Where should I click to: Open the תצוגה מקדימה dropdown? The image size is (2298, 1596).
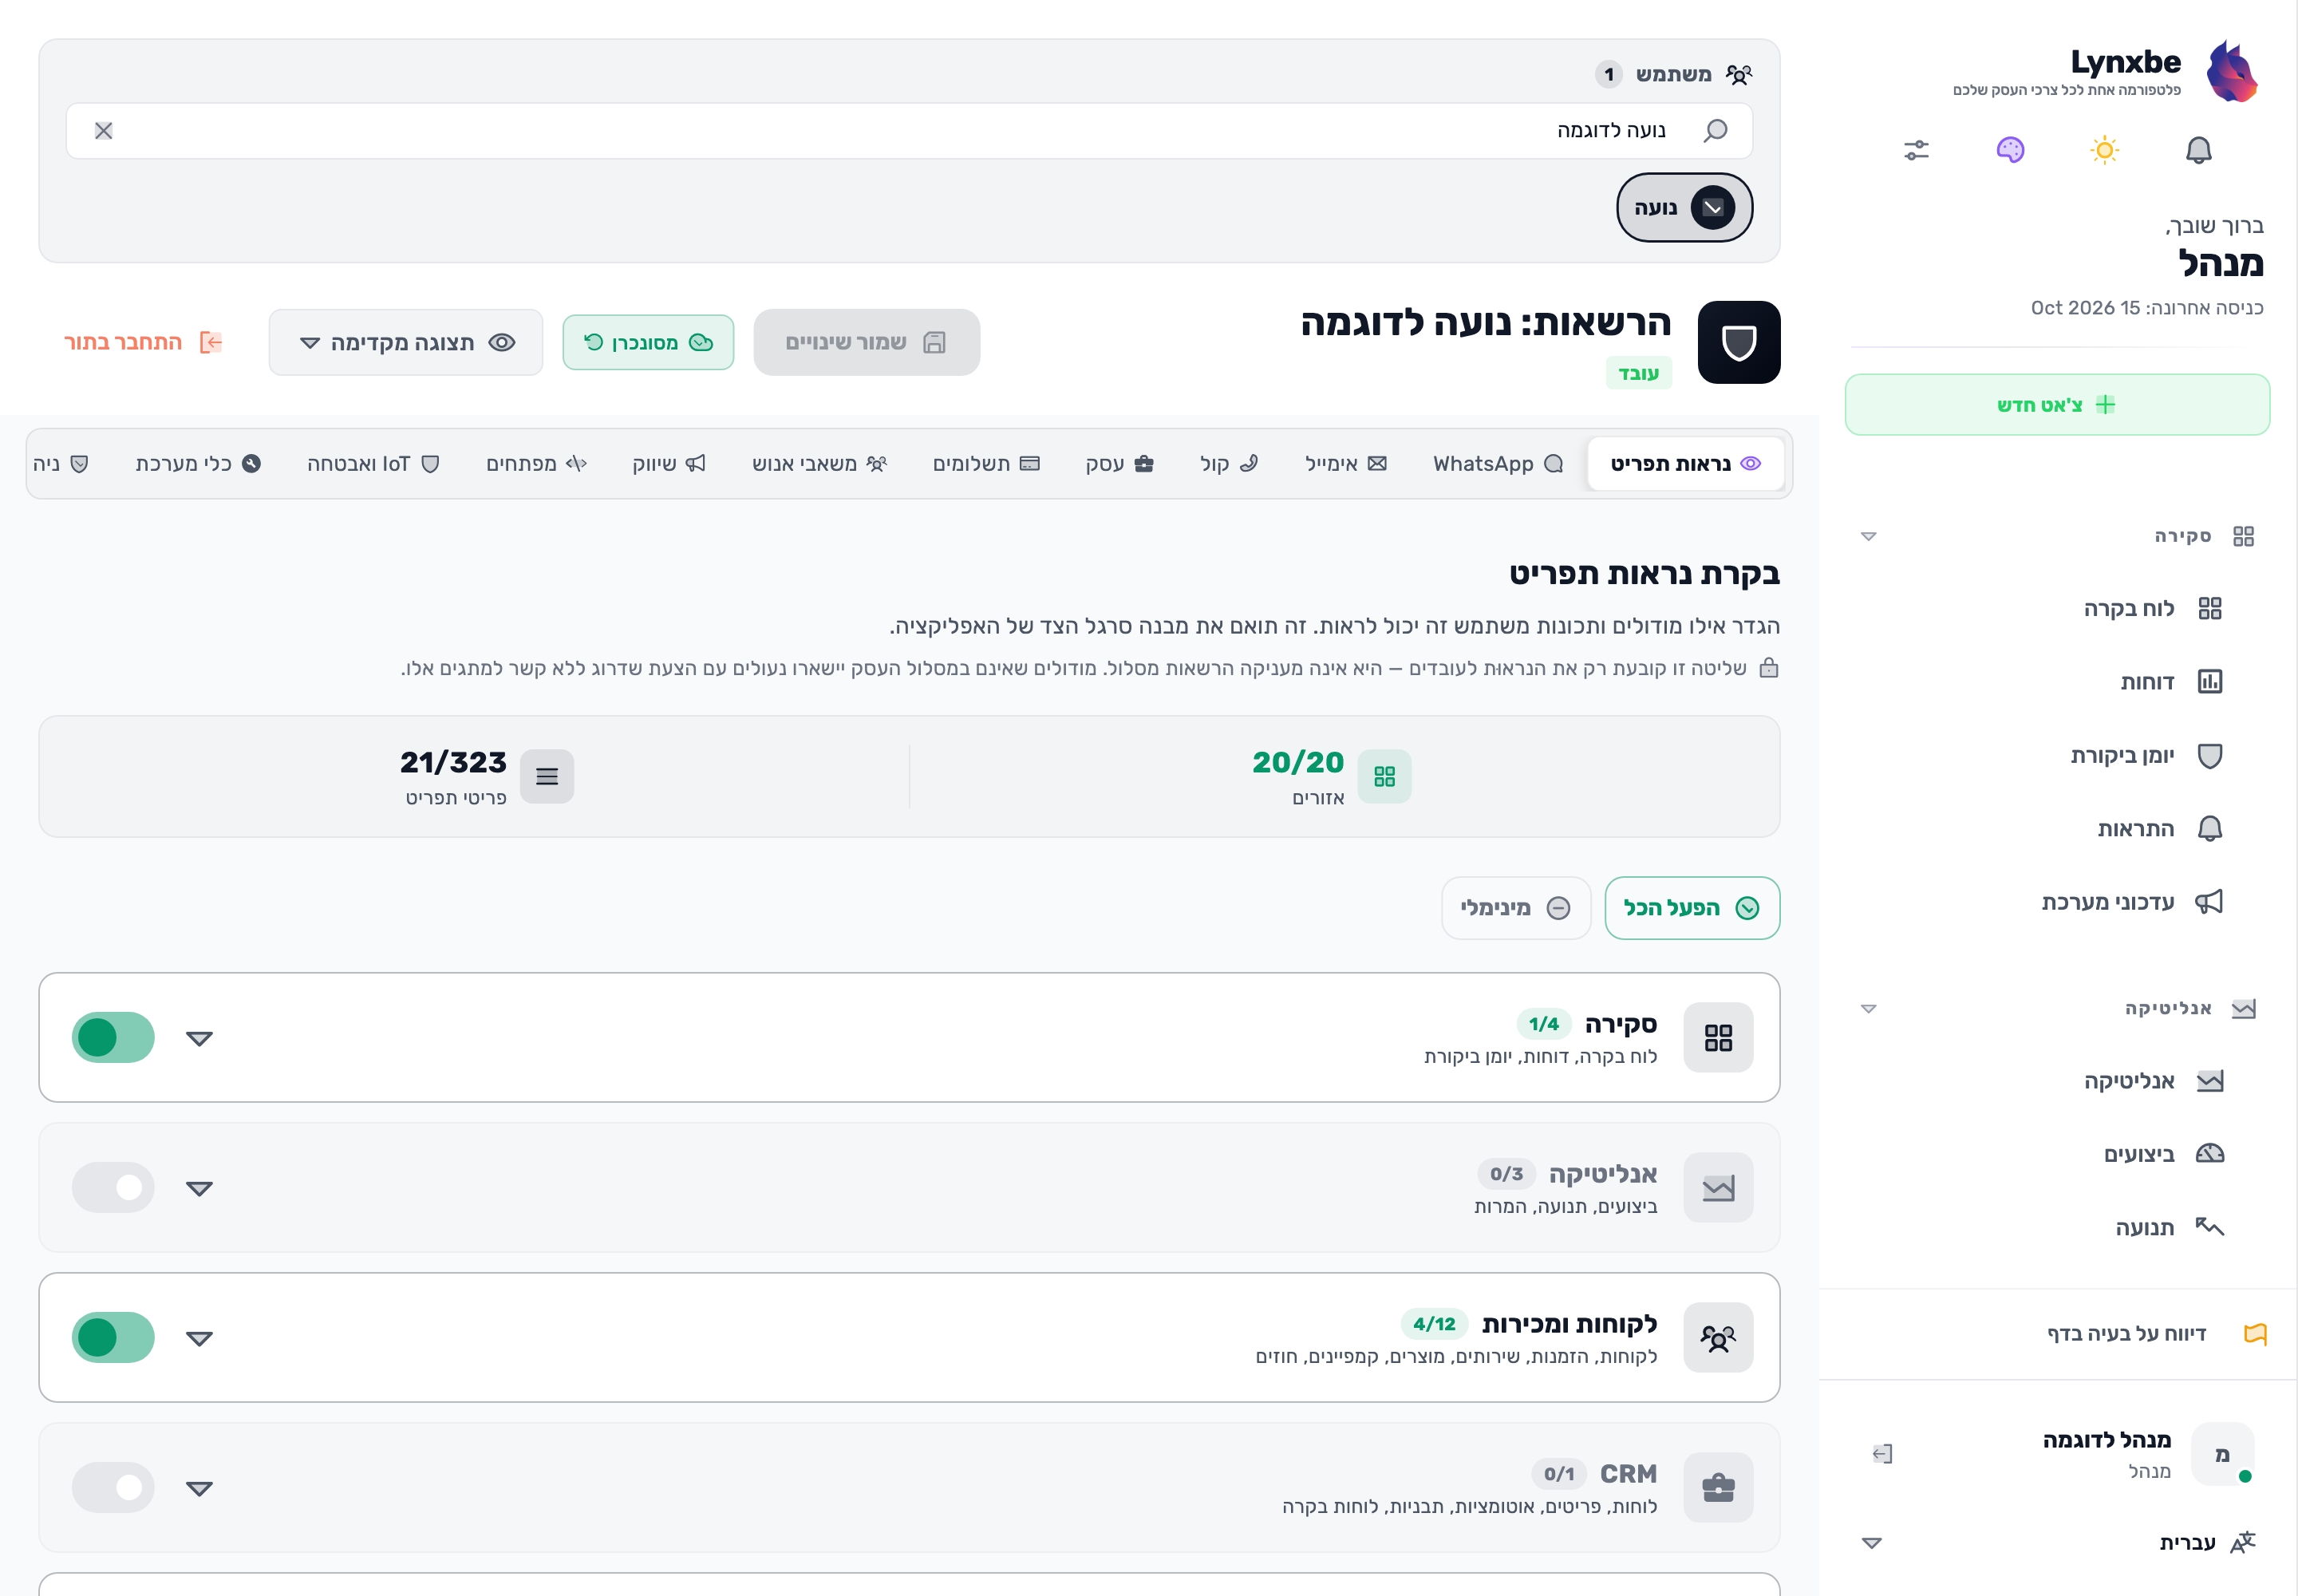(x=406, y=343)
